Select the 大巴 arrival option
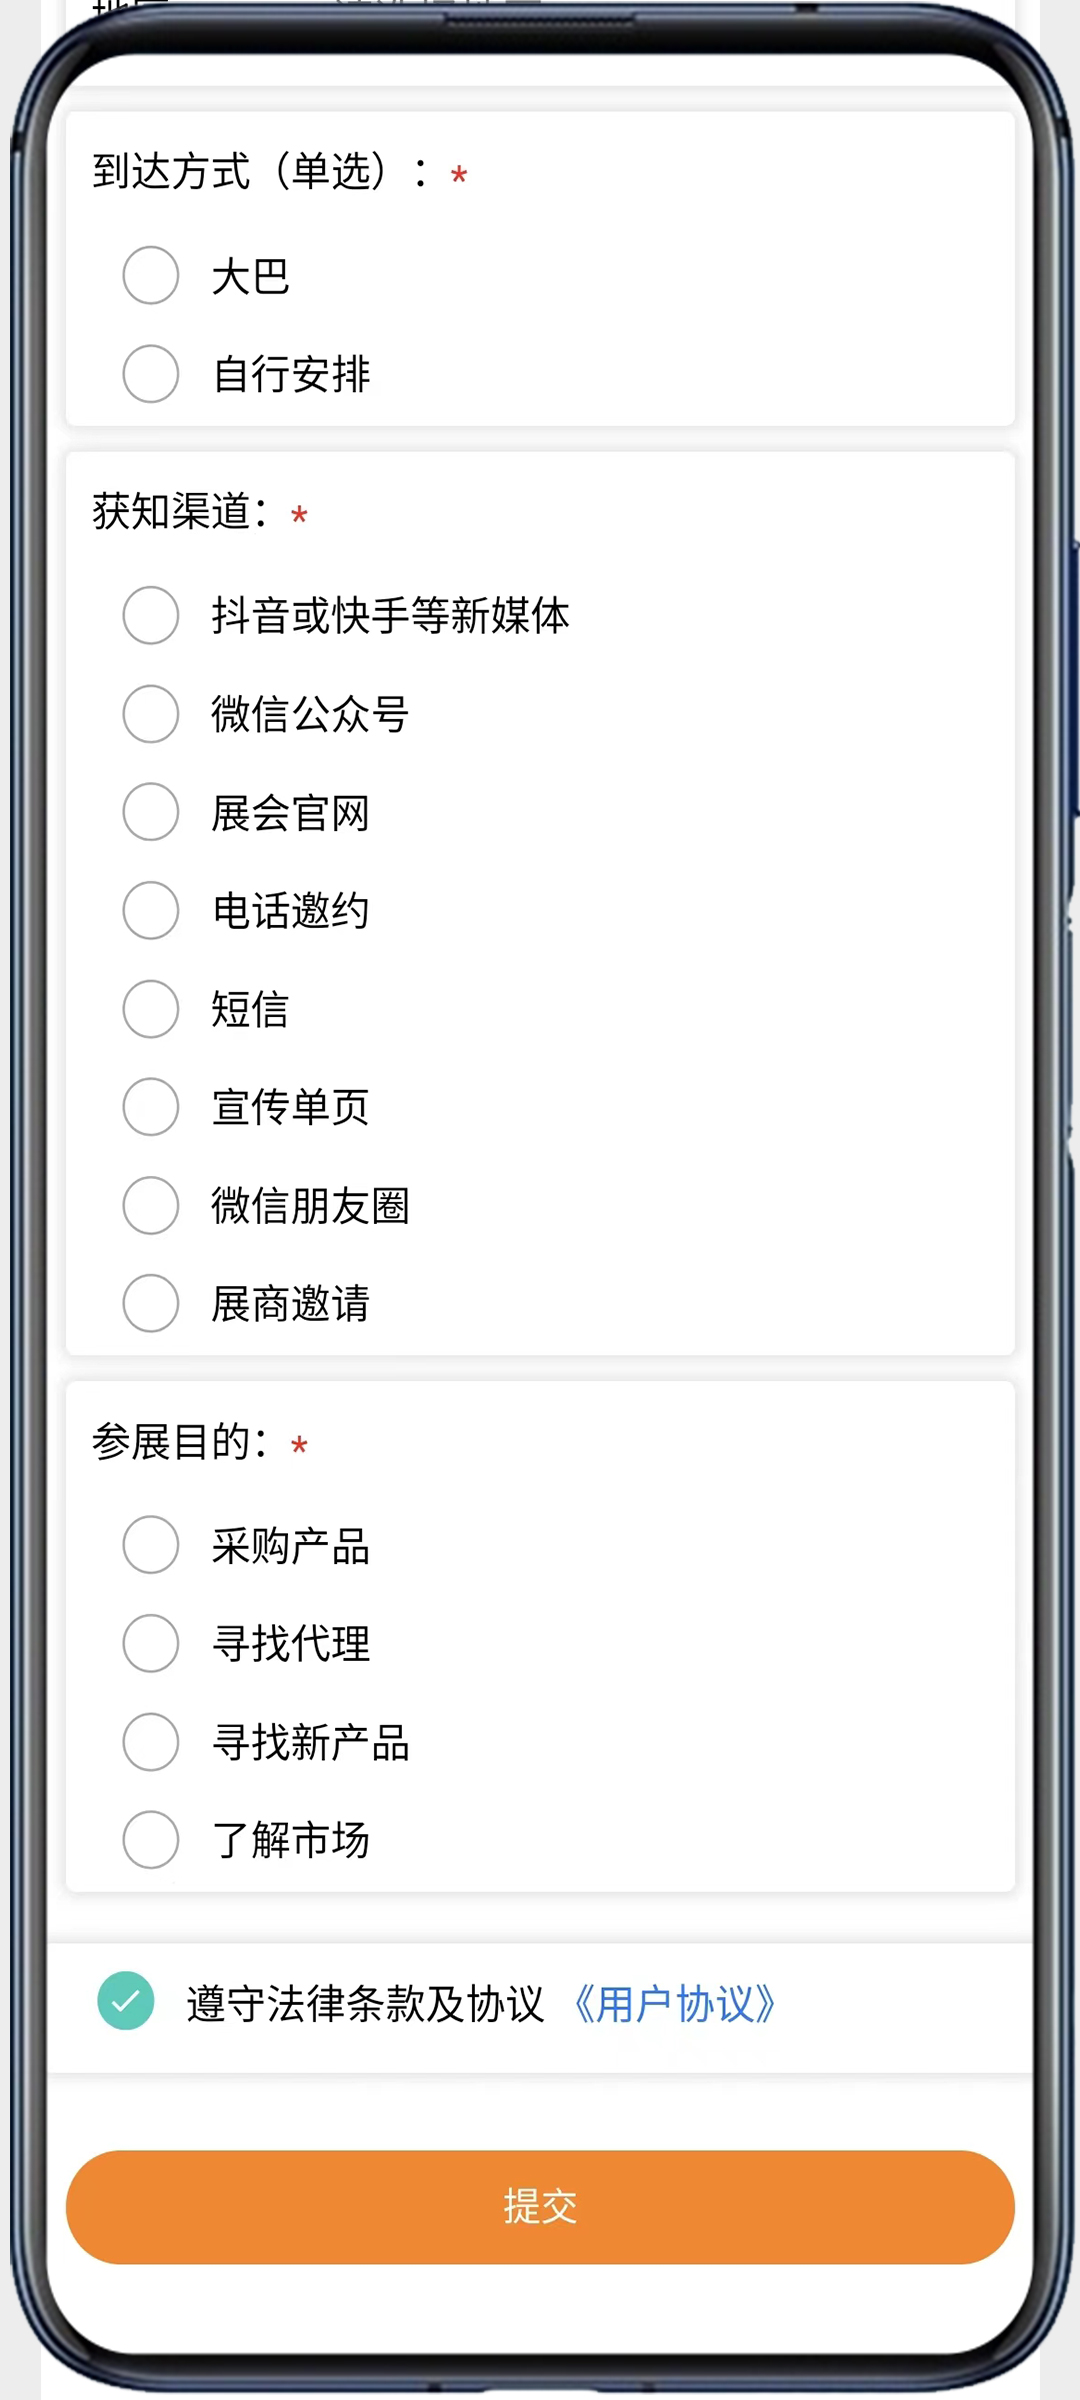1080x2400 pixels. 151,275
